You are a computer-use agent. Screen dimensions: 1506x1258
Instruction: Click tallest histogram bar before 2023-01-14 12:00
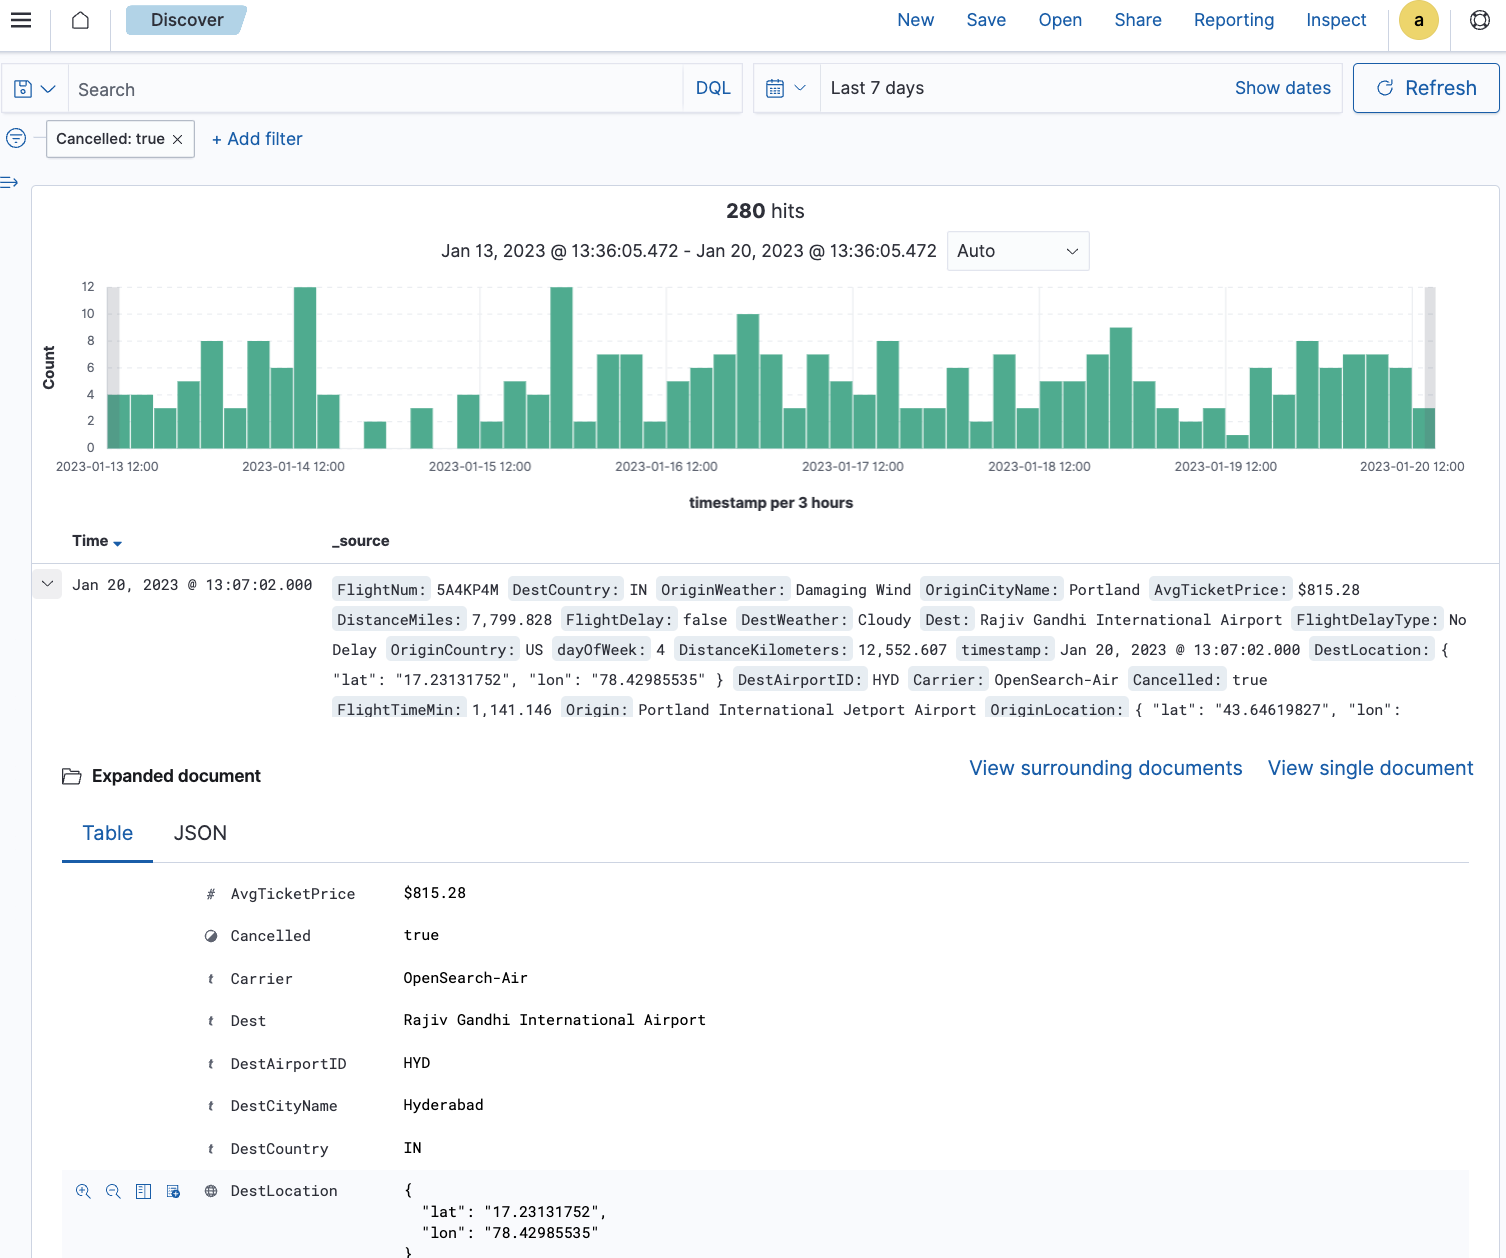pyautogui.click(x=305, y=367)
